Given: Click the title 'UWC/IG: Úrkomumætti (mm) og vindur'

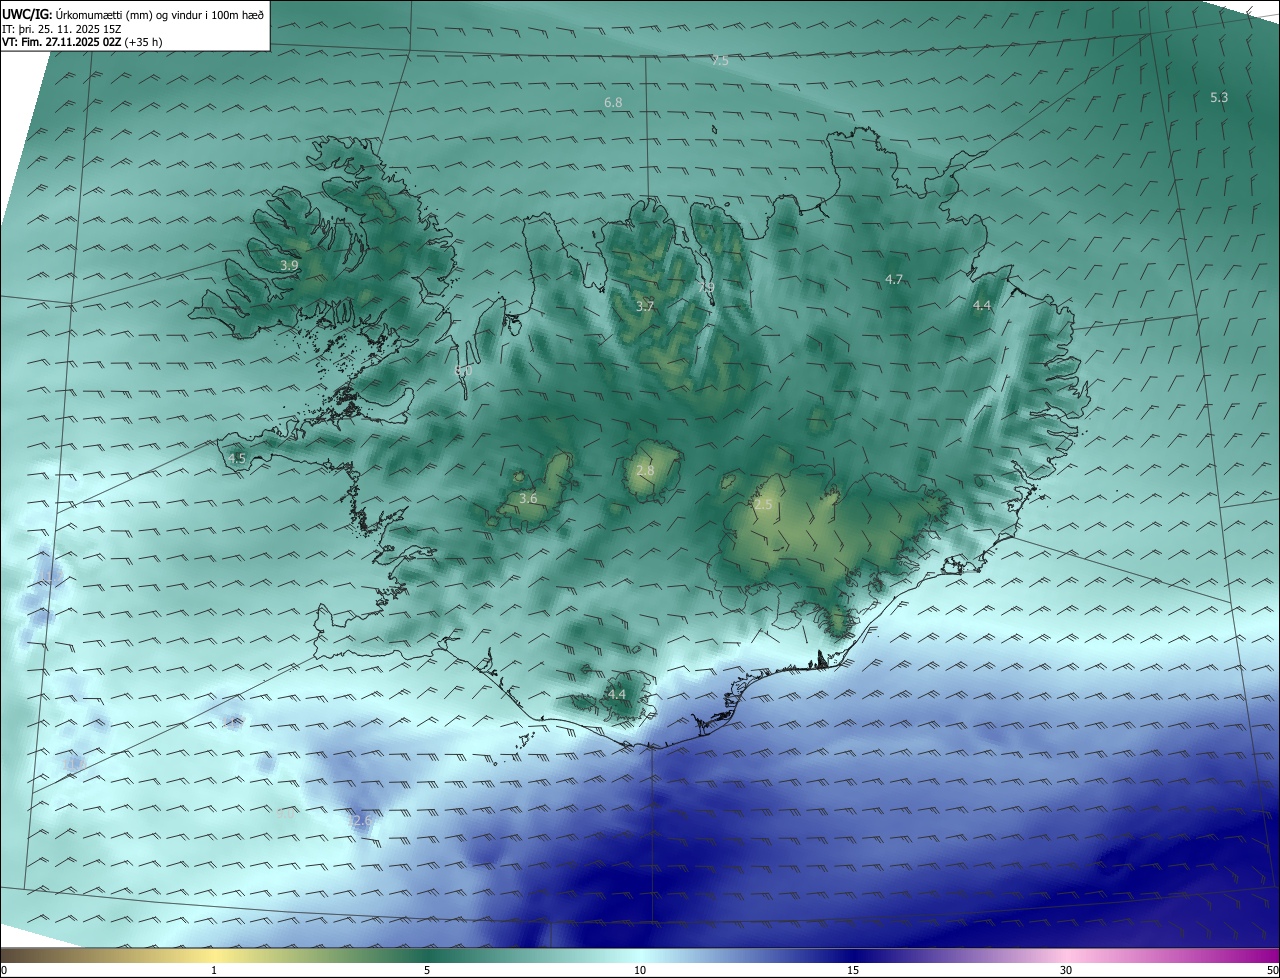Looking at the screenshot, I should 133,14.
